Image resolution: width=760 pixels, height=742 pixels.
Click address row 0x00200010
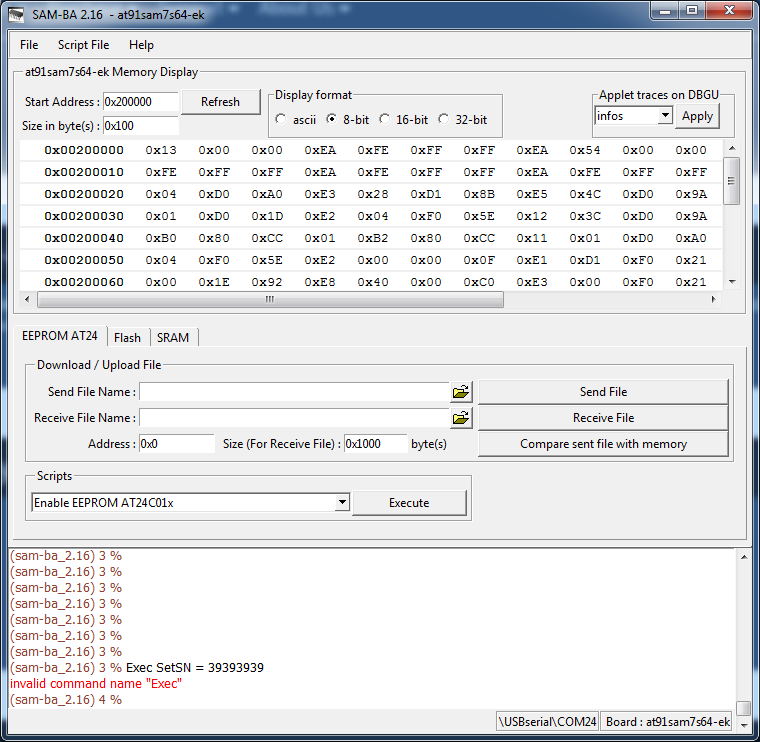coord(84,172)
